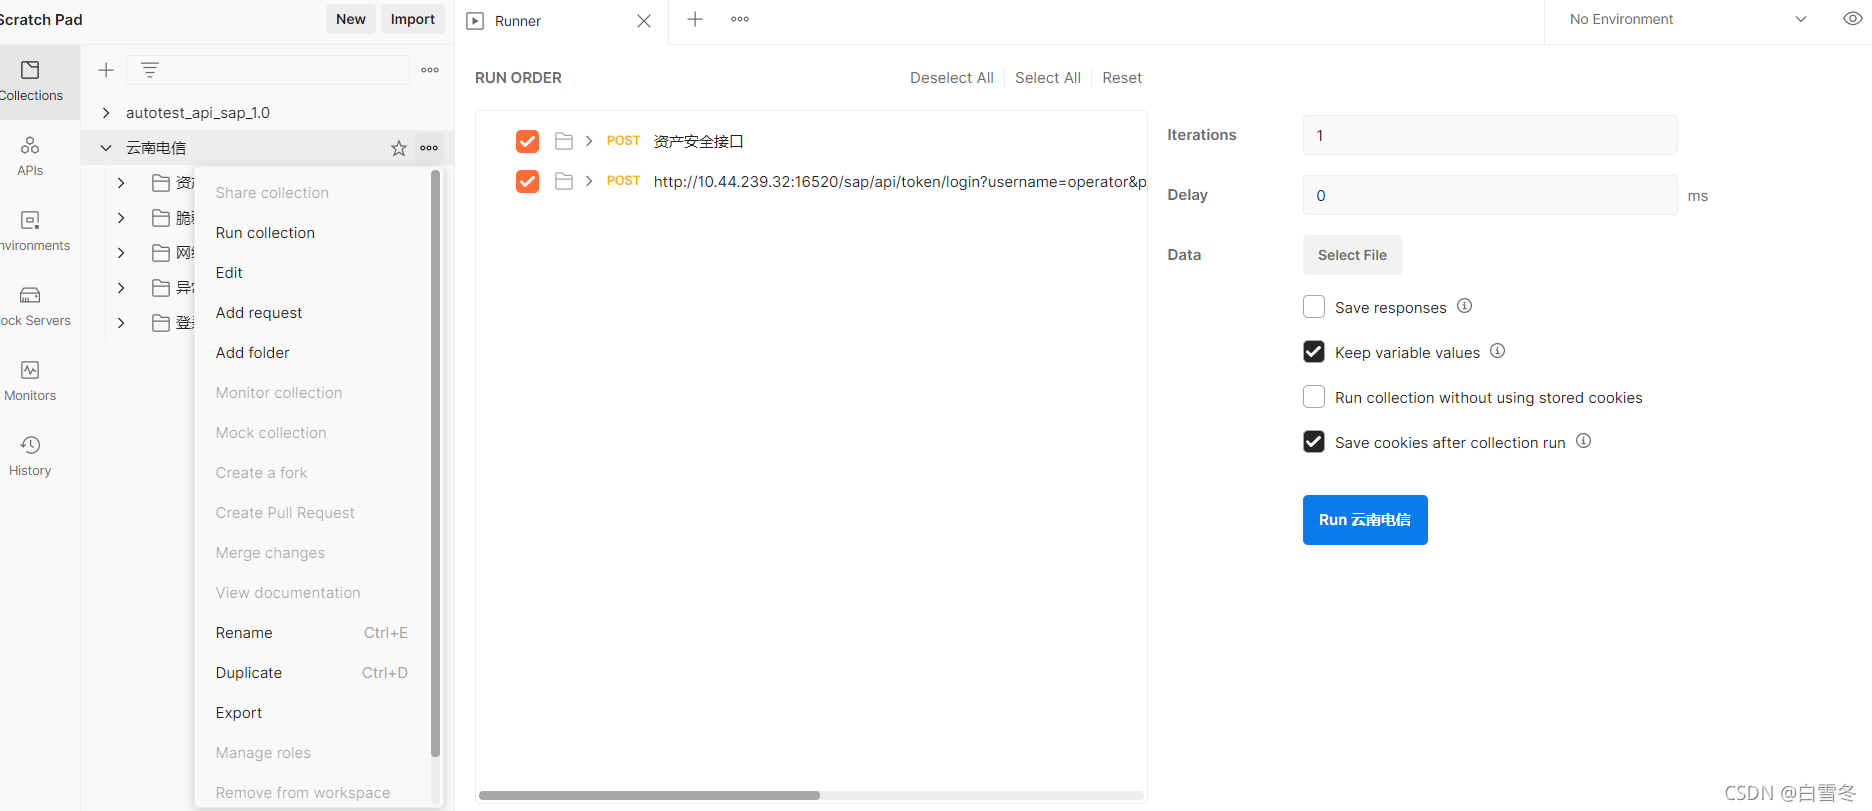Open the History sidebar section
Viewport: 1872px width, 811px height.
30,456
